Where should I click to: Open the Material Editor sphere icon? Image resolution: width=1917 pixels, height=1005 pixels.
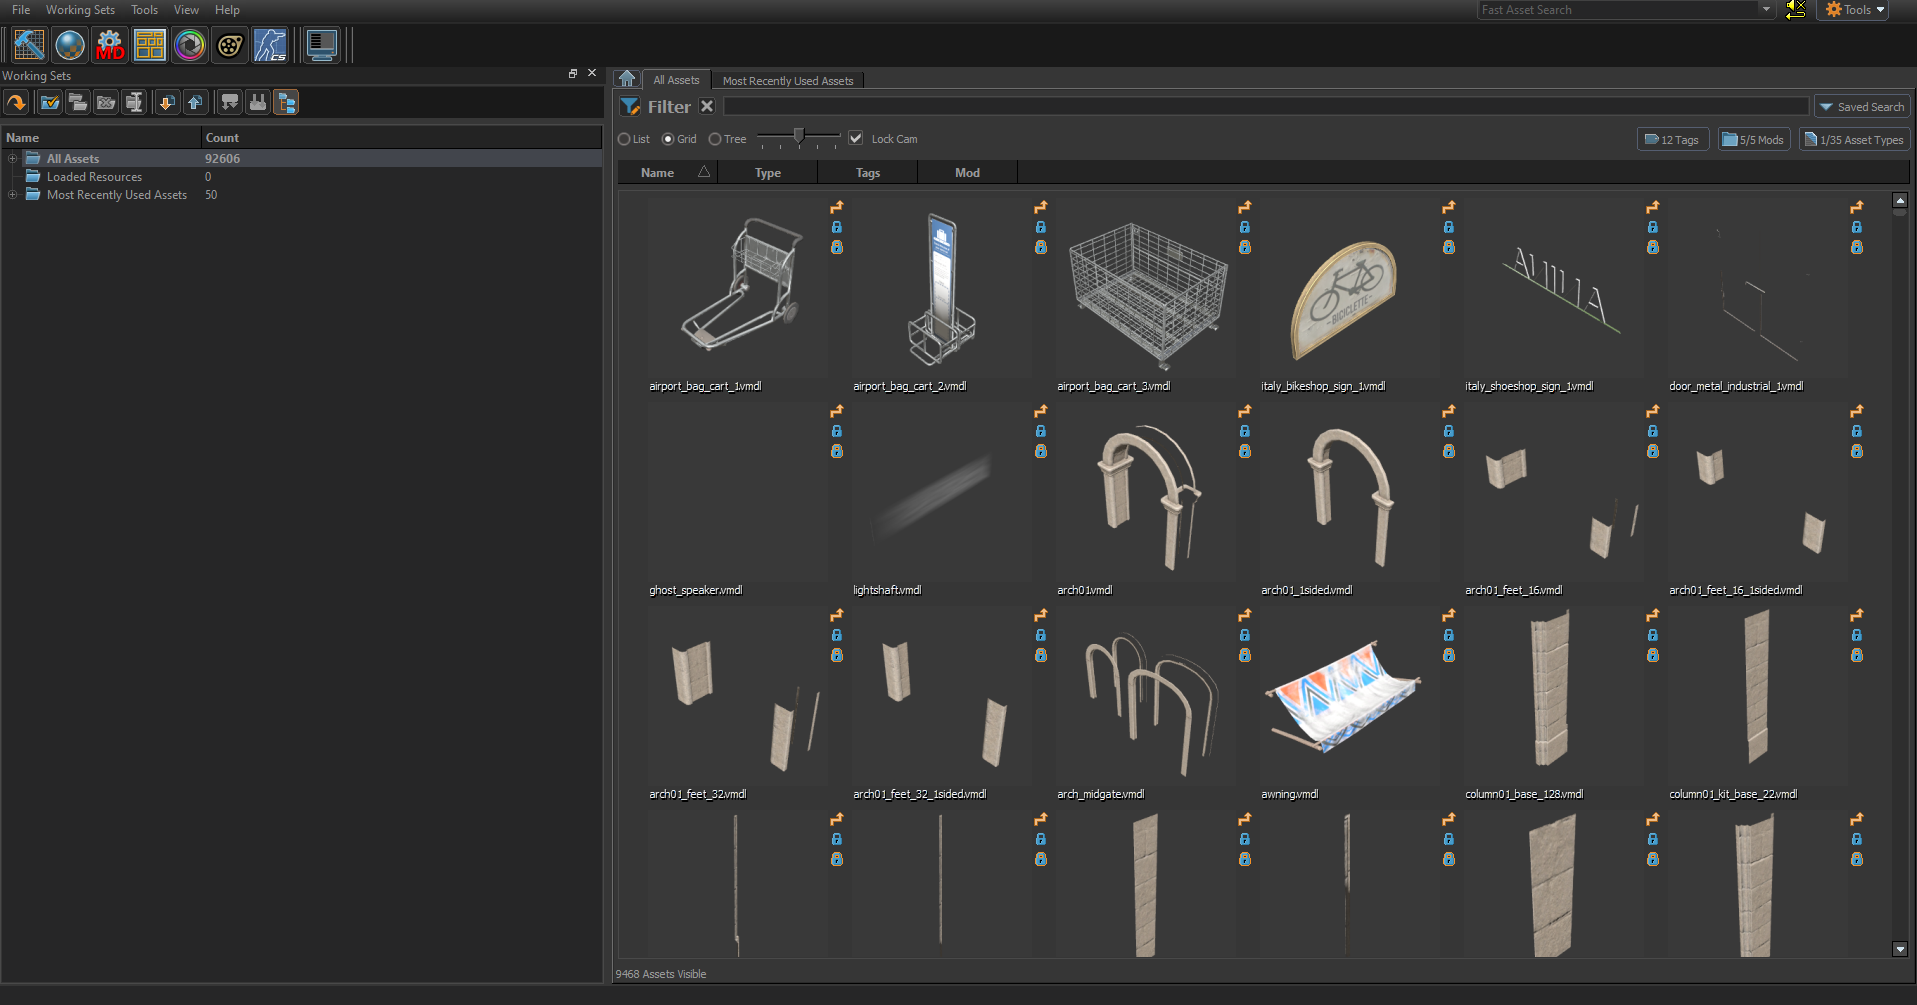pos(70,45)
